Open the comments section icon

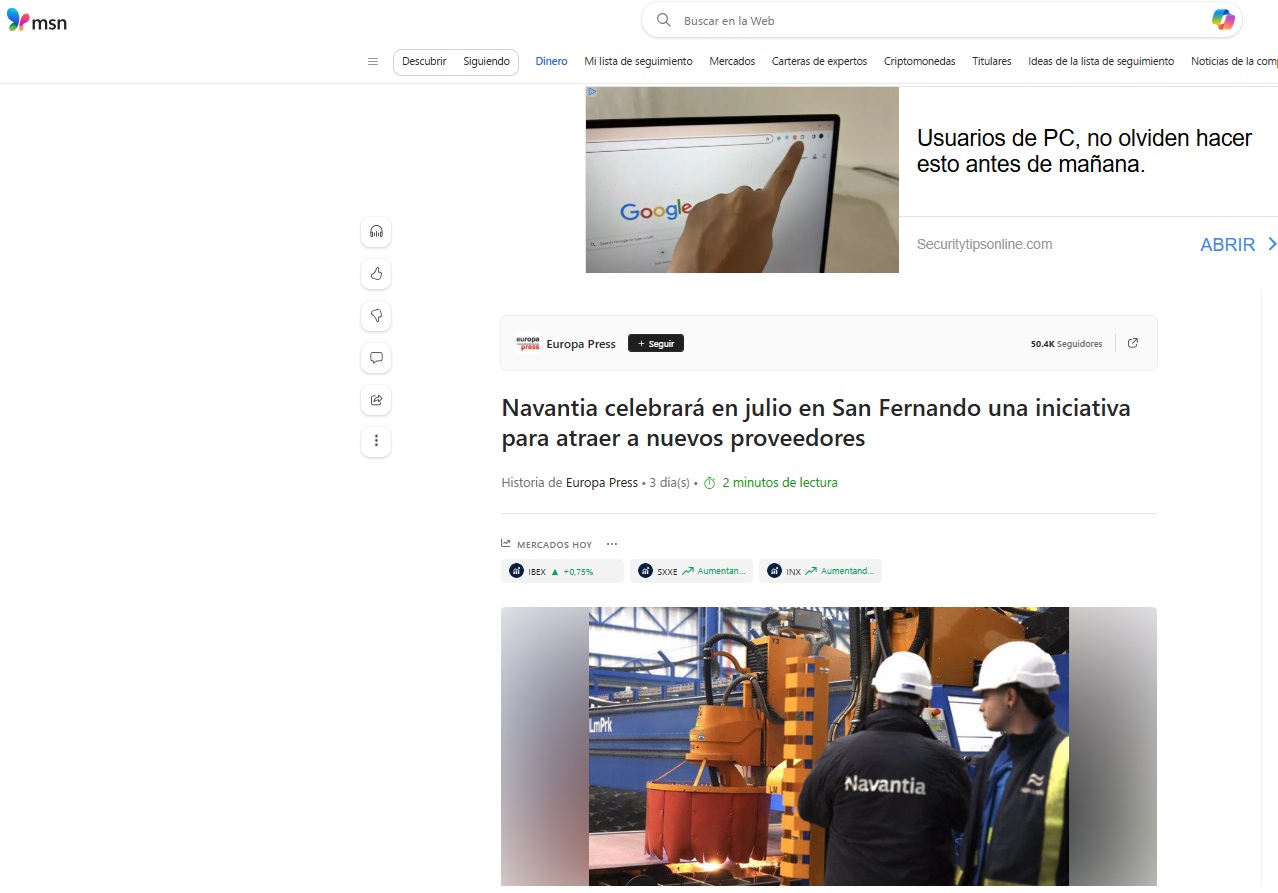(376, 358)
